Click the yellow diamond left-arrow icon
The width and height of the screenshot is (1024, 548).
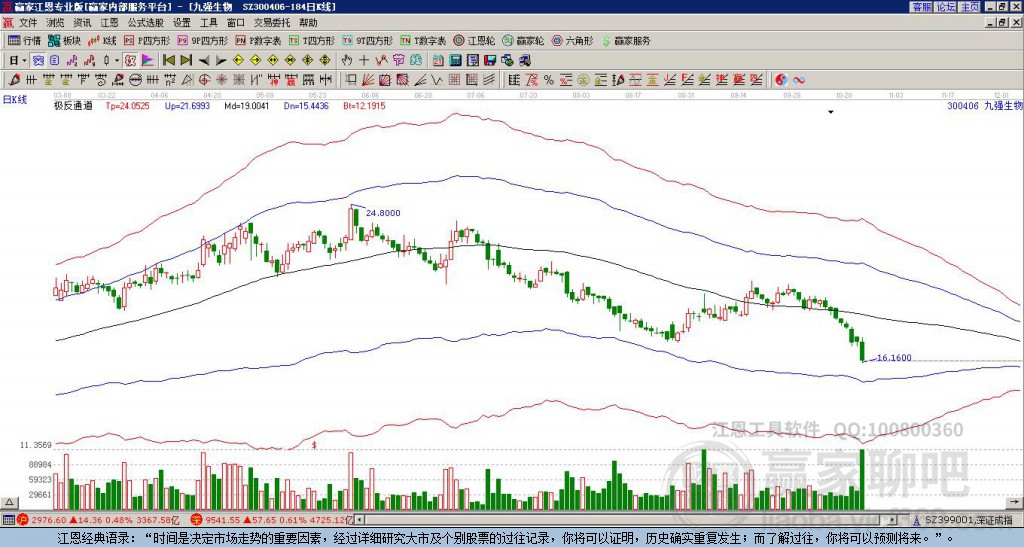(238, 60)
